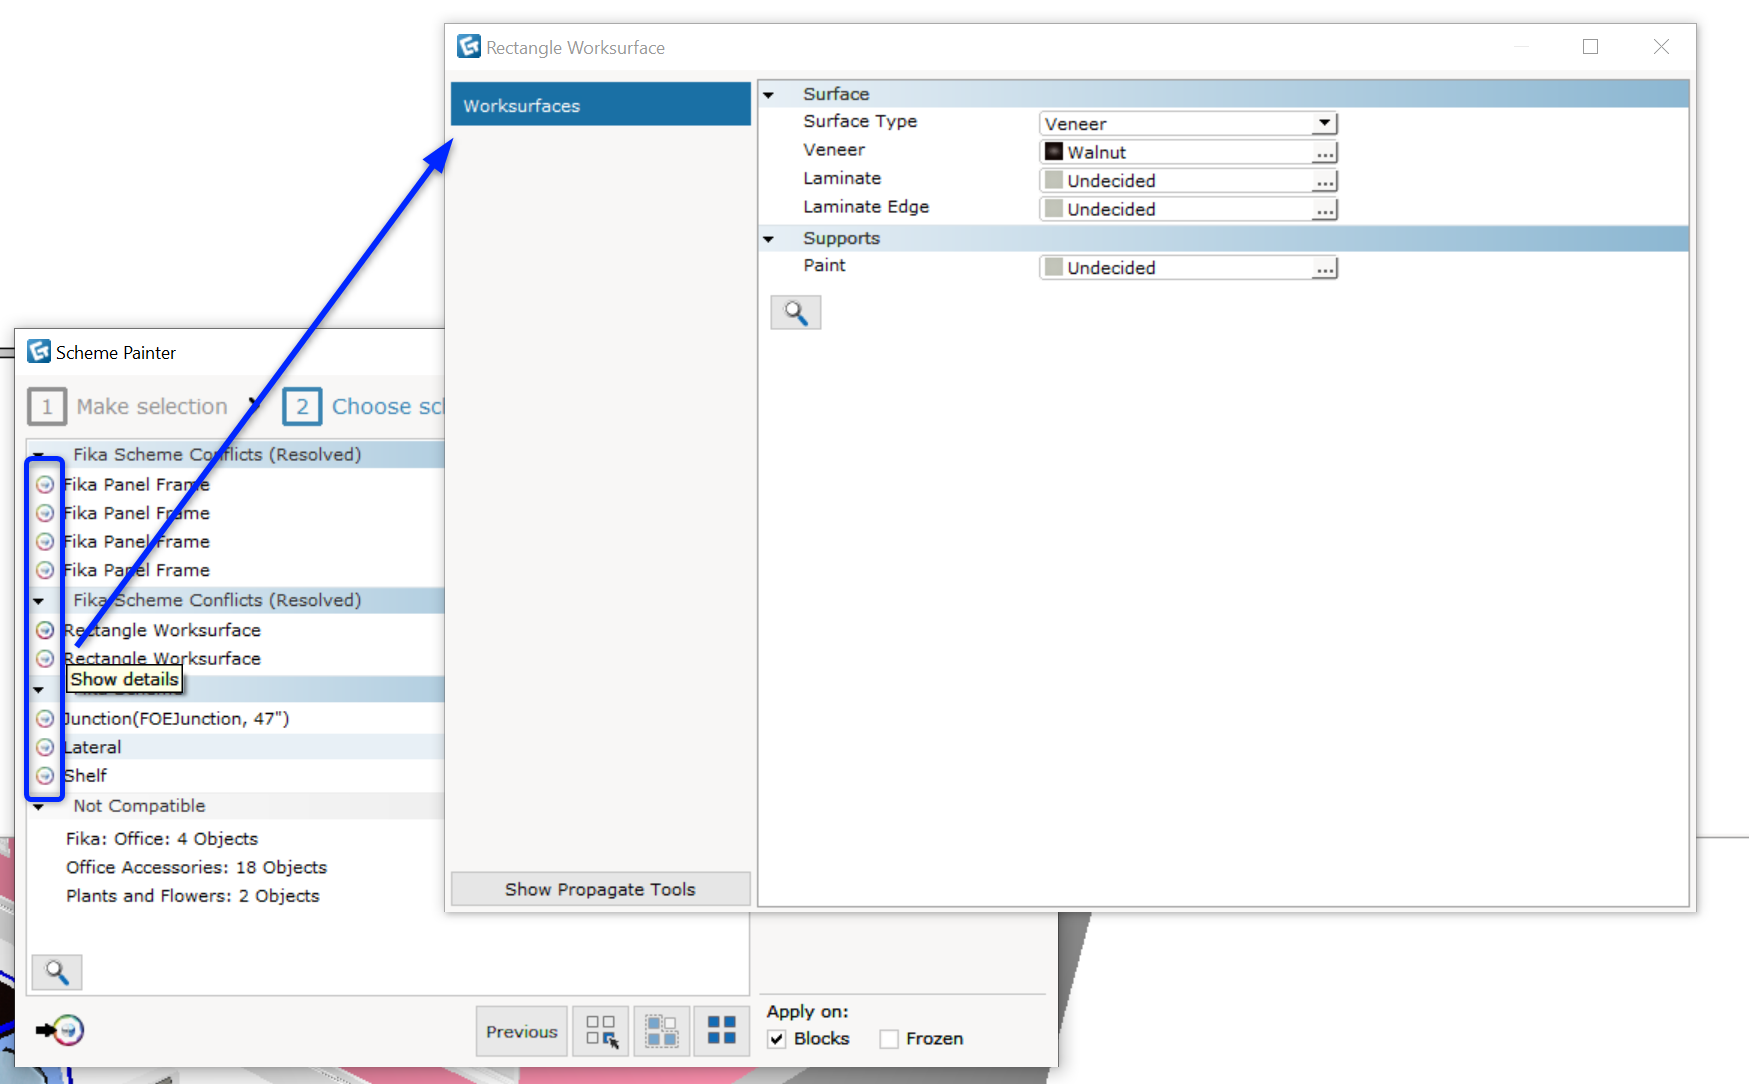Show details icon for Lateral
This screenshot has height=1084, width=1749.
tap(45, 747)
